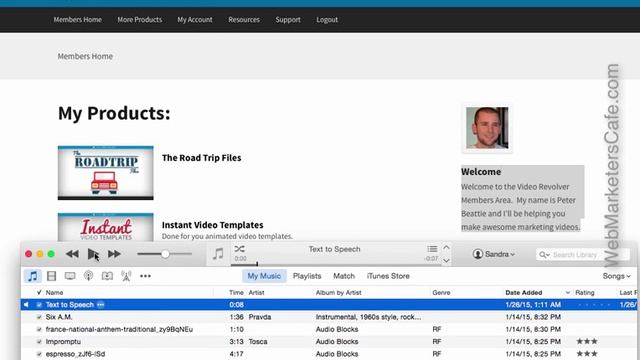The image size is (640, 360).
Task: Click the three-star rating for Impromptu
Action: tap(587, 341)
